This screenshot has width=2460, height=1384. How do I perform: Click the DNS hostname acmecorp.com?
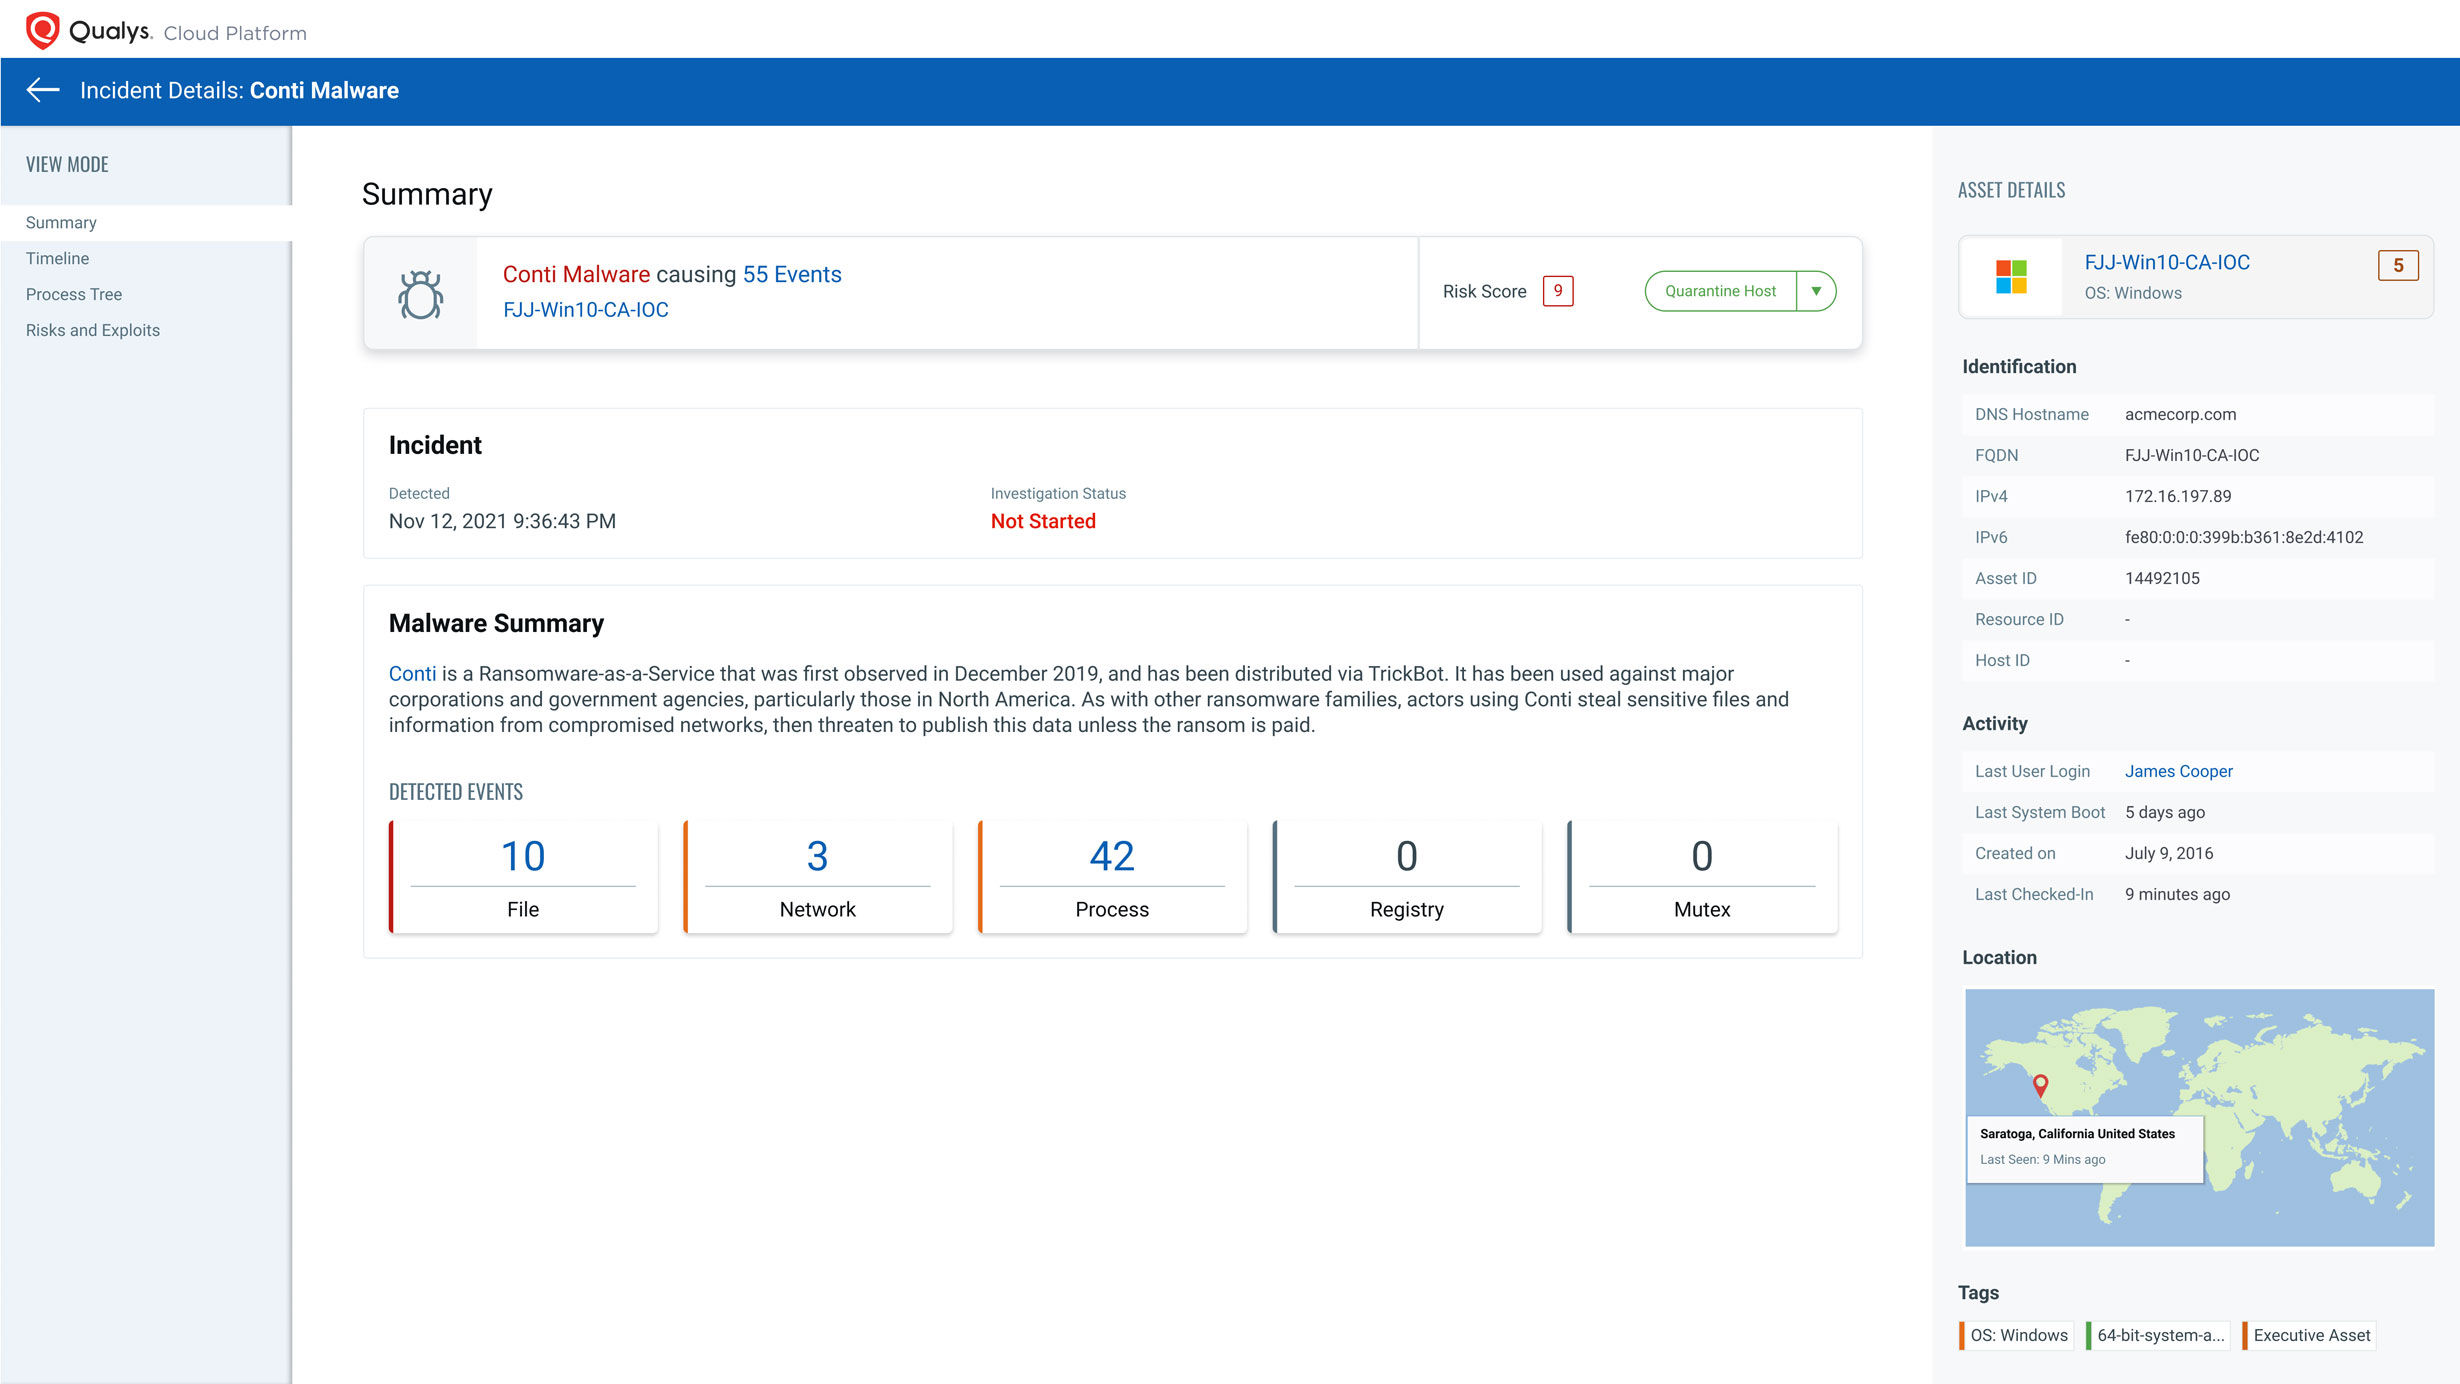coord(2180,414)
